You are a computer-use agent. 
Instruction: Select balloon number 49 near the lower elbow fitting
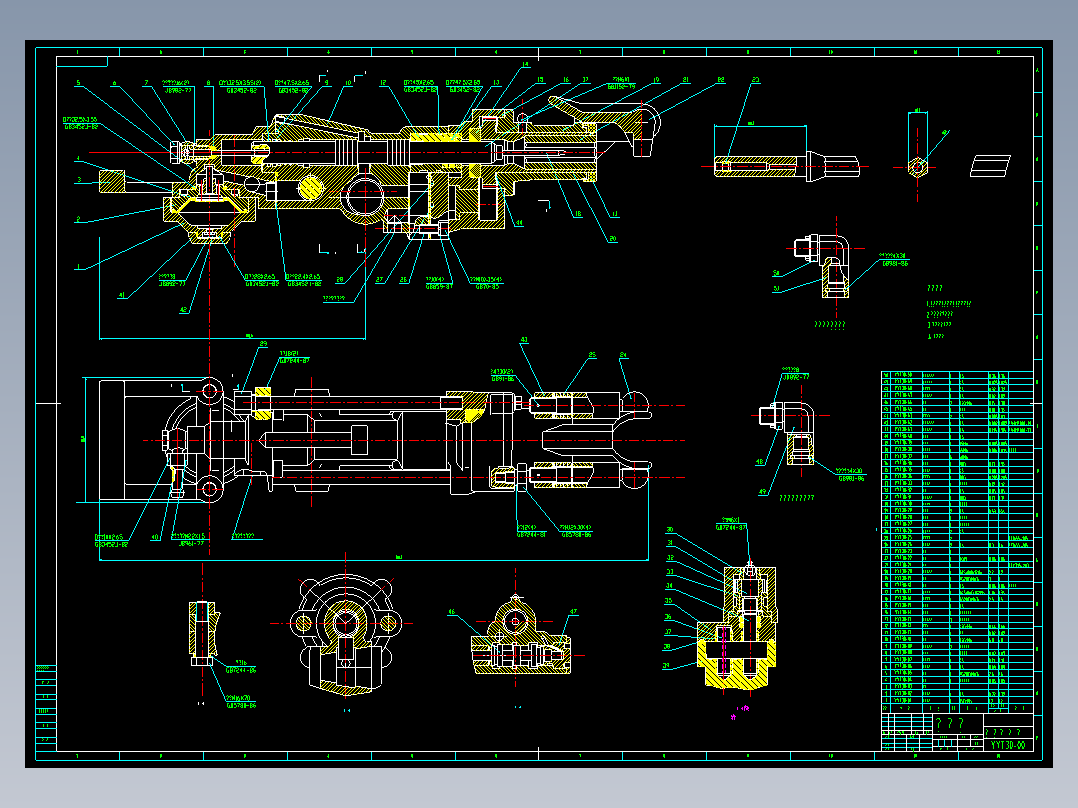pos(762,492)
